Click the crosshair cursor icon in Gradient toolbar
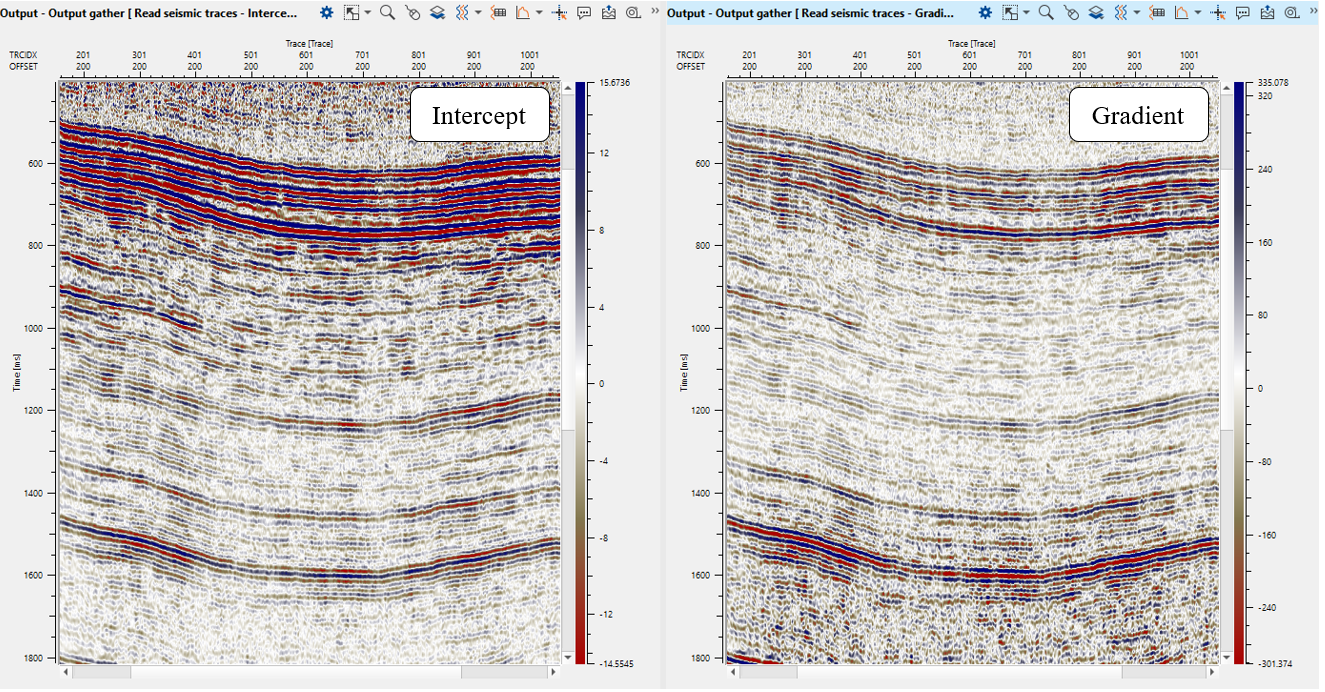 (x=1217, y=13)
